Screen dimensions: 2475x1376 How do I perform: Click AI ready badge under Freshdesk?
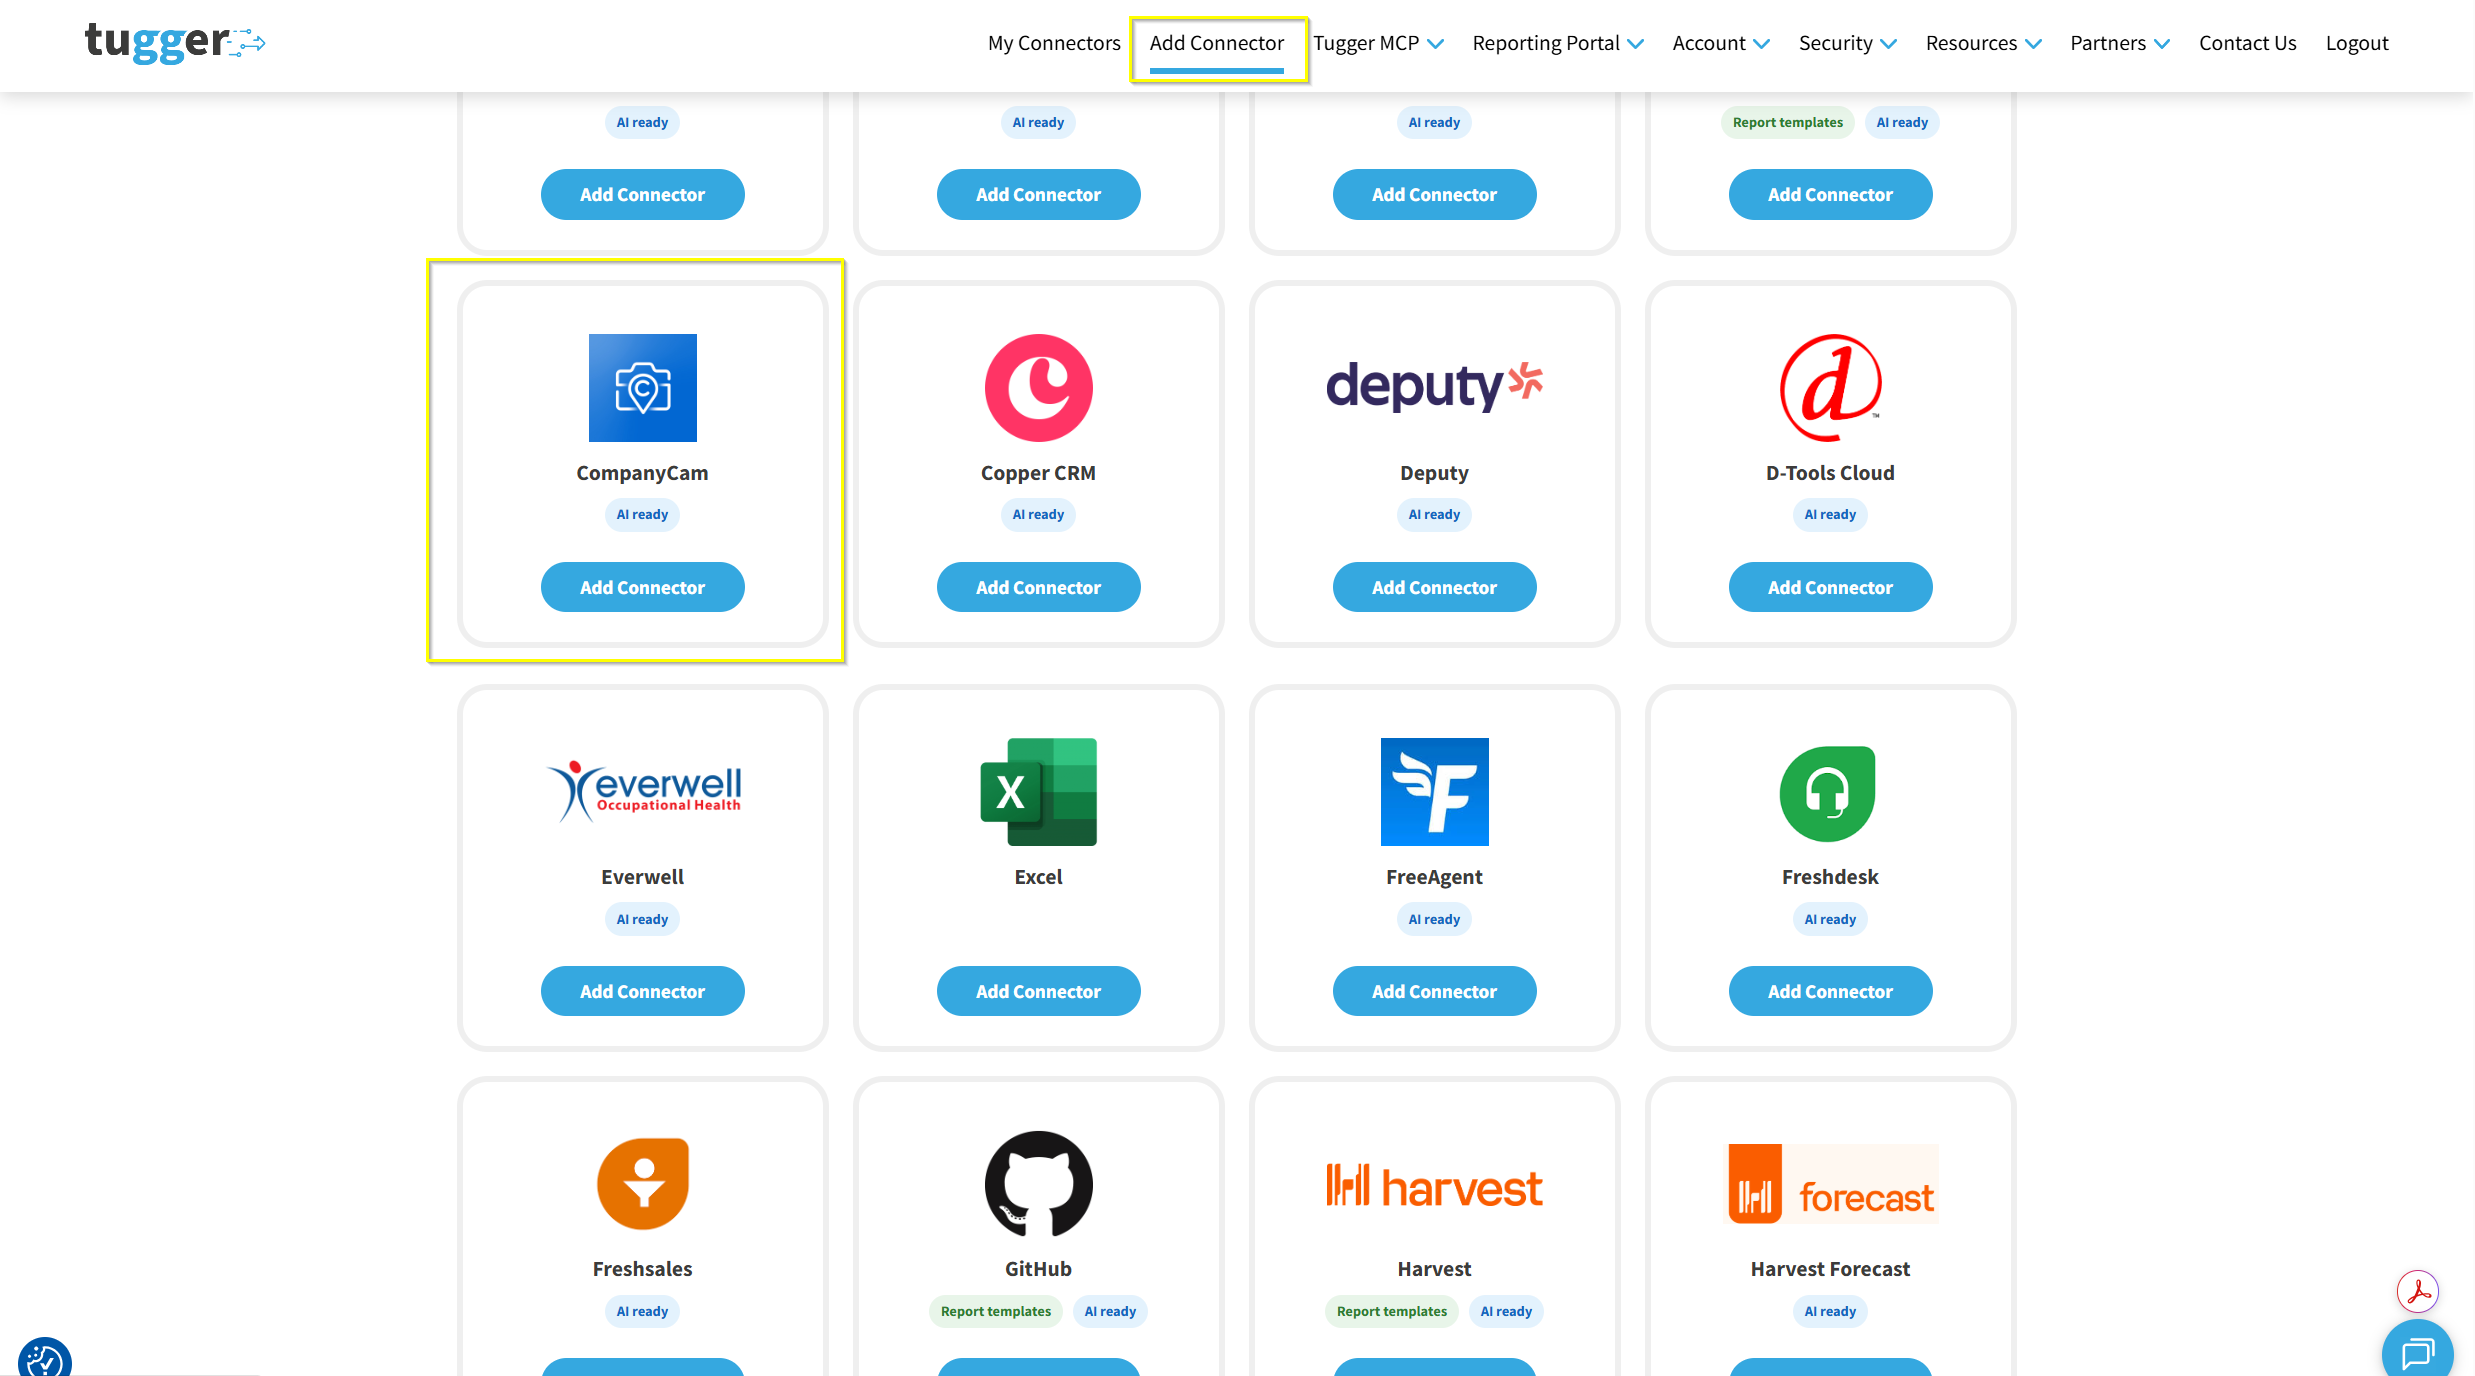pyautogui.click(x=1830, y=919)
